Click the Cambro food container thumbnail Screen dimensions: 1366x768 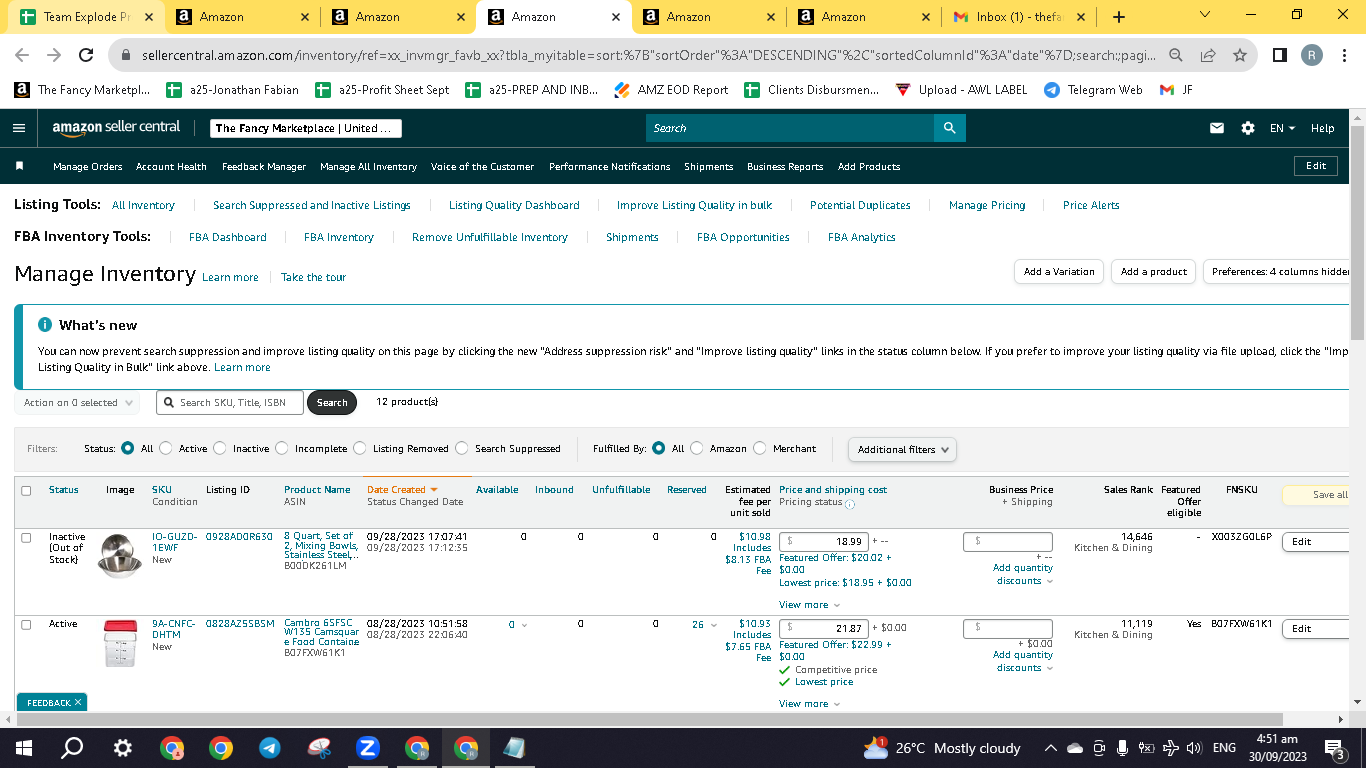[119, 643]
